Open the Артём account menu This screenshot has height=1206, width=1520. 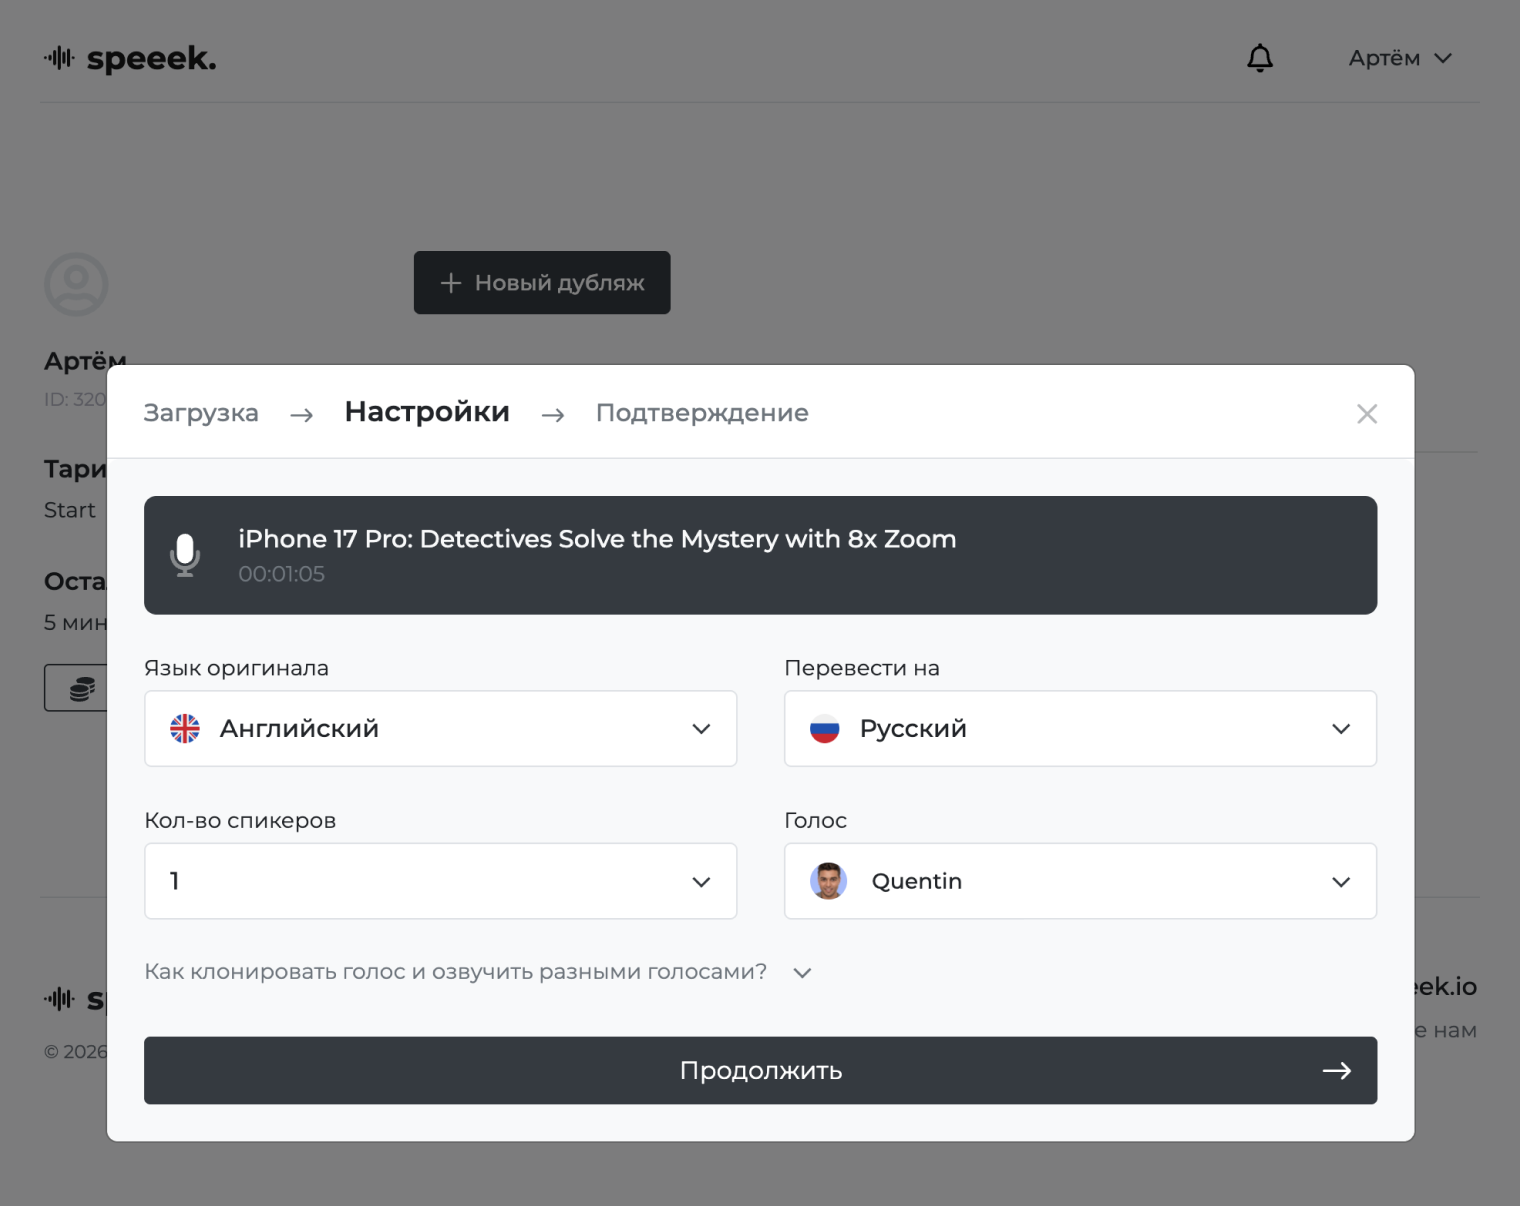[x=1399, y=58]
